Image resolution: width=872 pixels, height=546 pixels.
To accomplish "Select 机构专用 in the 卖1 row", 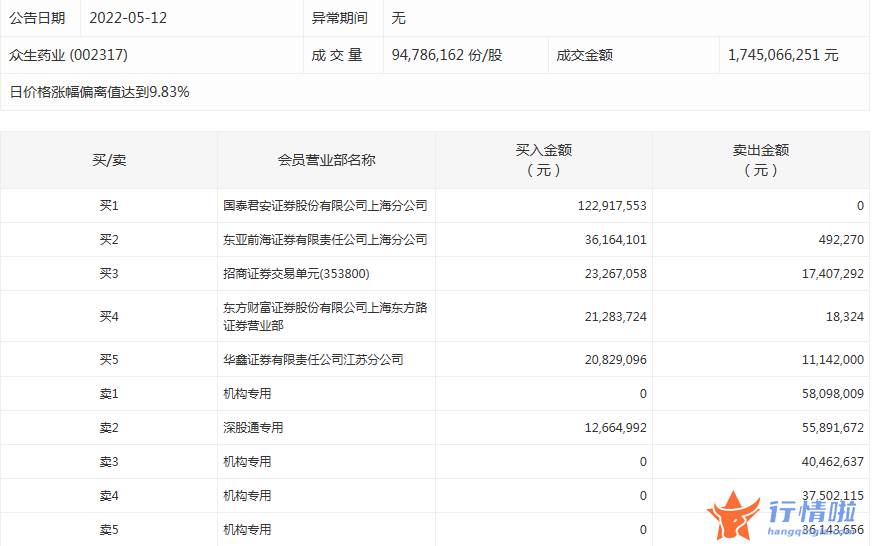I will click(247, 394).
